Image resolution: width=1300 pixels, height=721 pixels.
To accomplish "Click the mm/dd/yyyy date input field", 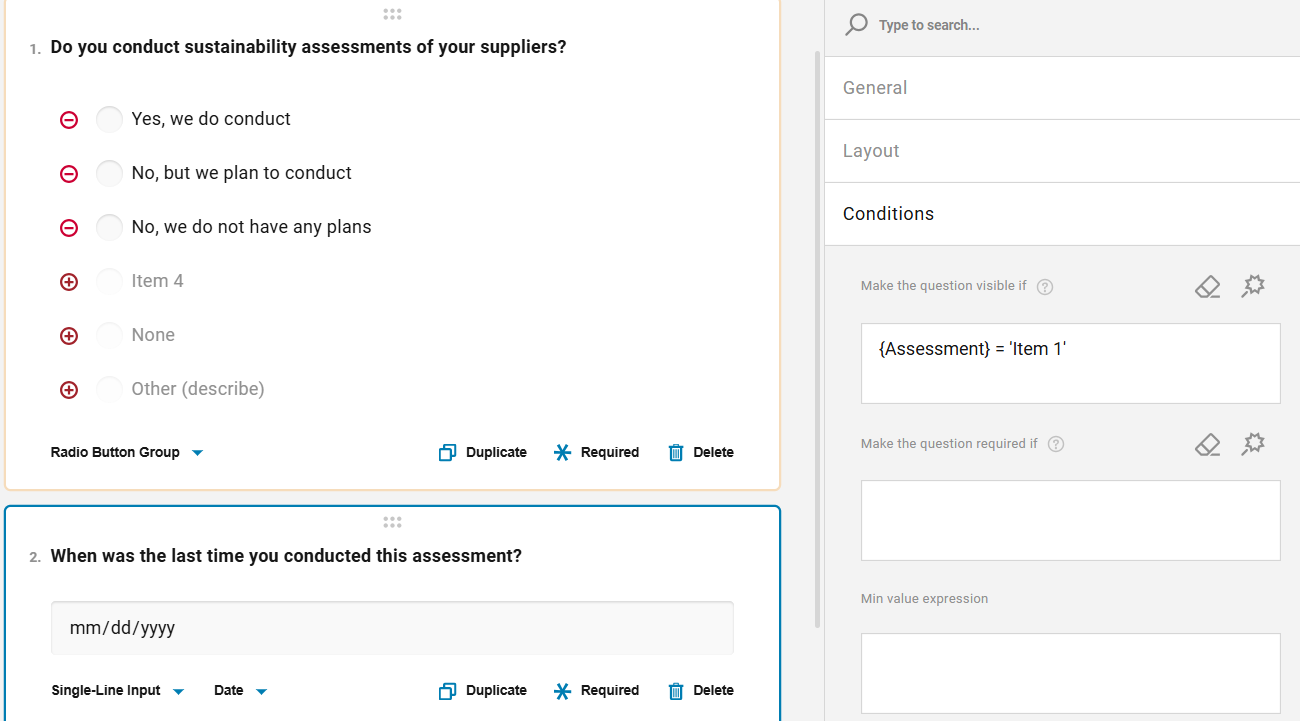I will pos(392,628).
